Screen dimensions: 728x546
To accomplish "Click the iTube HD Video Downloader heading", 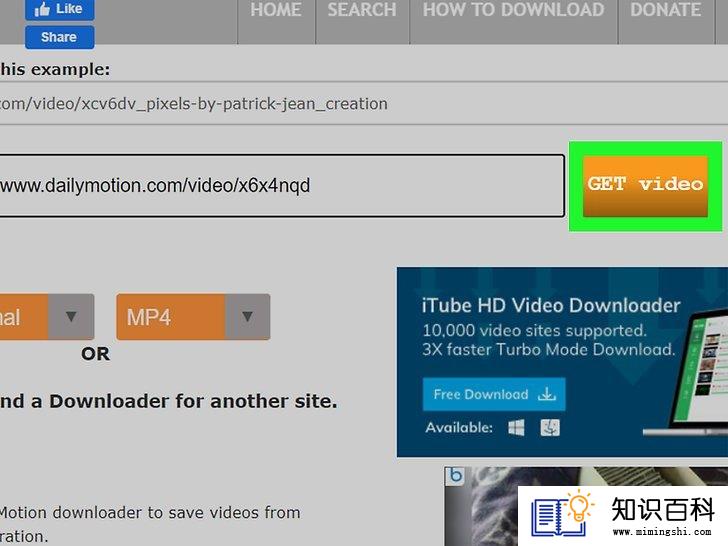I will pyautogui.click(x=551, y=306).
